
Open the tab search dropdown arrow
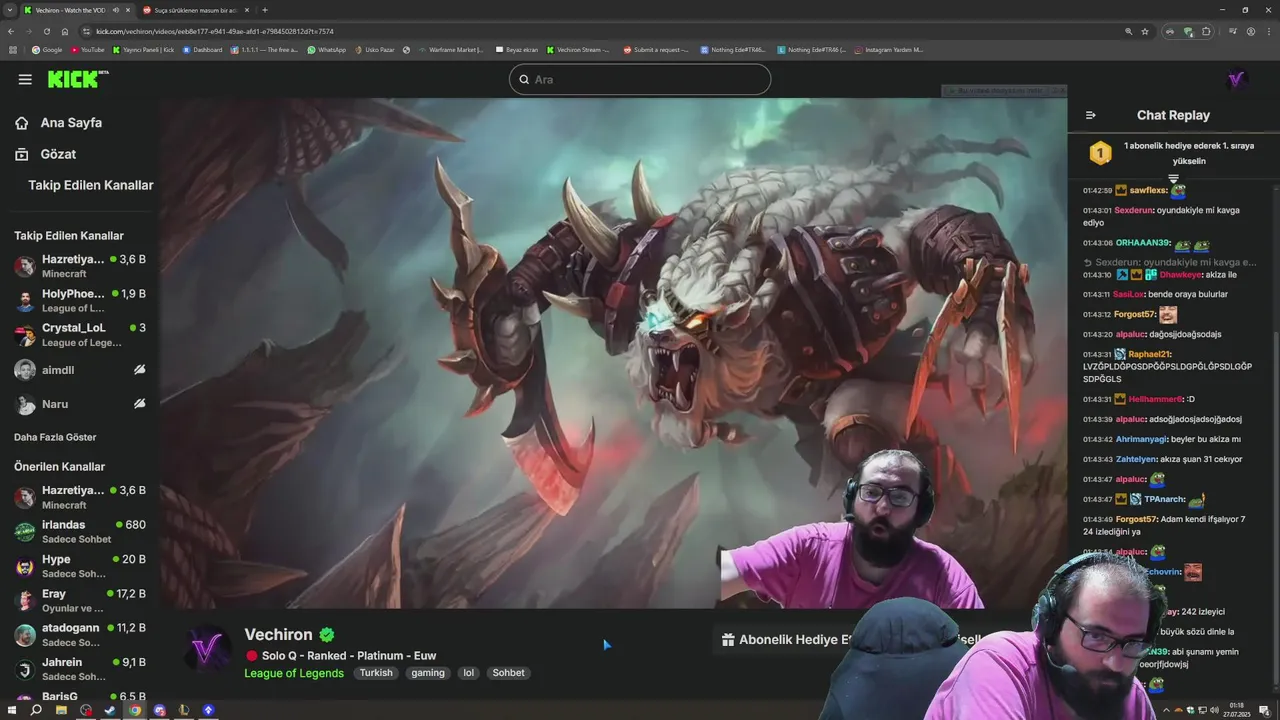click(x=9, y=10)
